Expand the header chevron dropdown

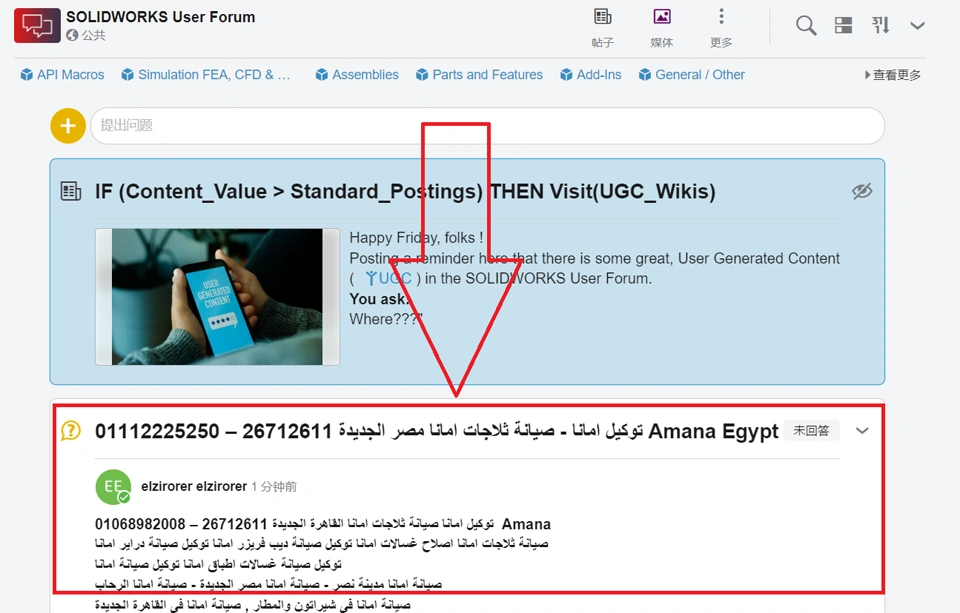917,25
